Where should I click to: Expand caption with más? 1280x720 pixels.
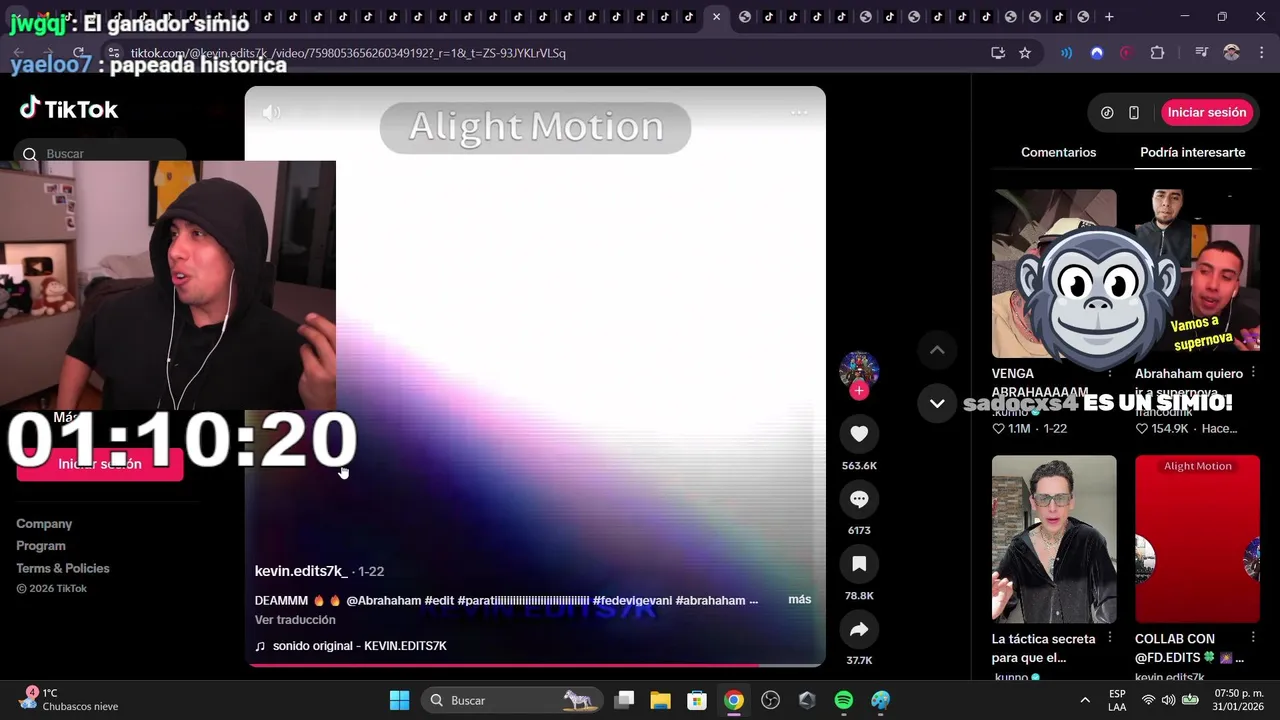[800, 600]
